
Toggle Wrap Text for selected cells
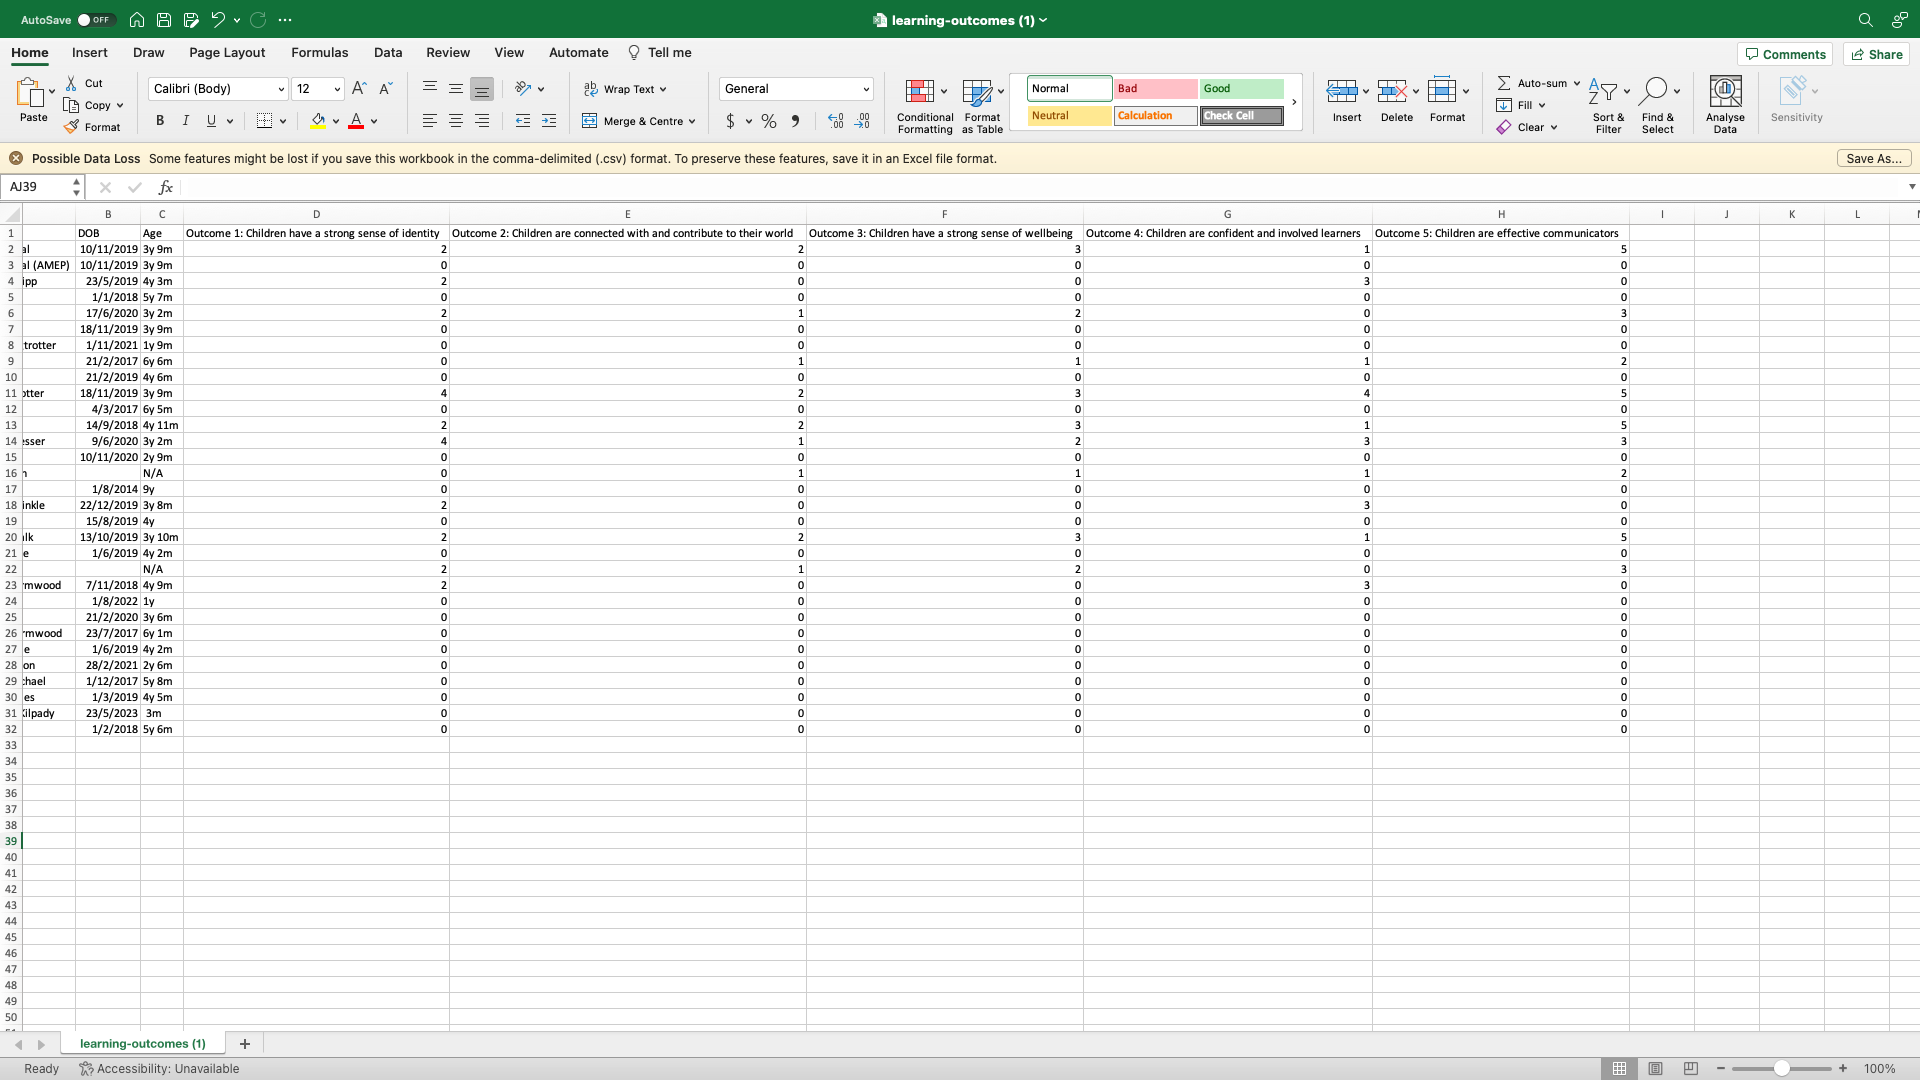coord(625,88)
